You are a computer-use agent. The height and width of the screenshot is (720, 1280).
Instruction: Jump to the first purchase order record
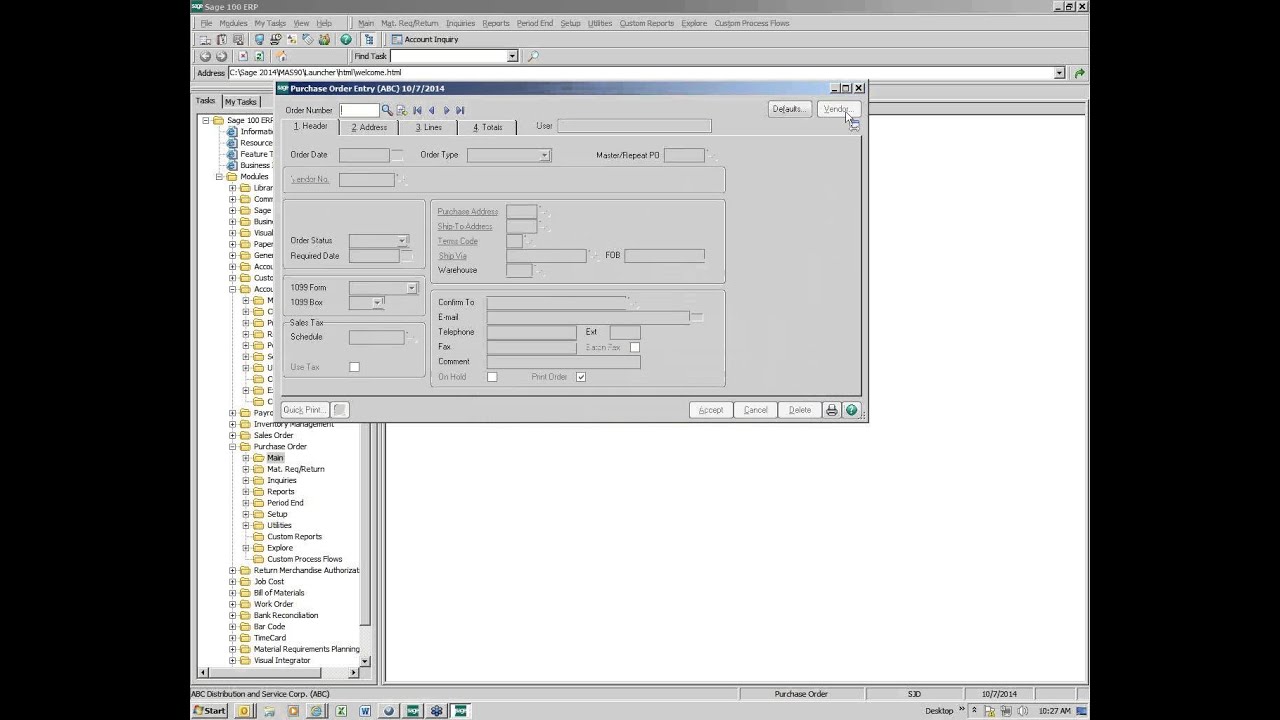click(x=417, y=110)
